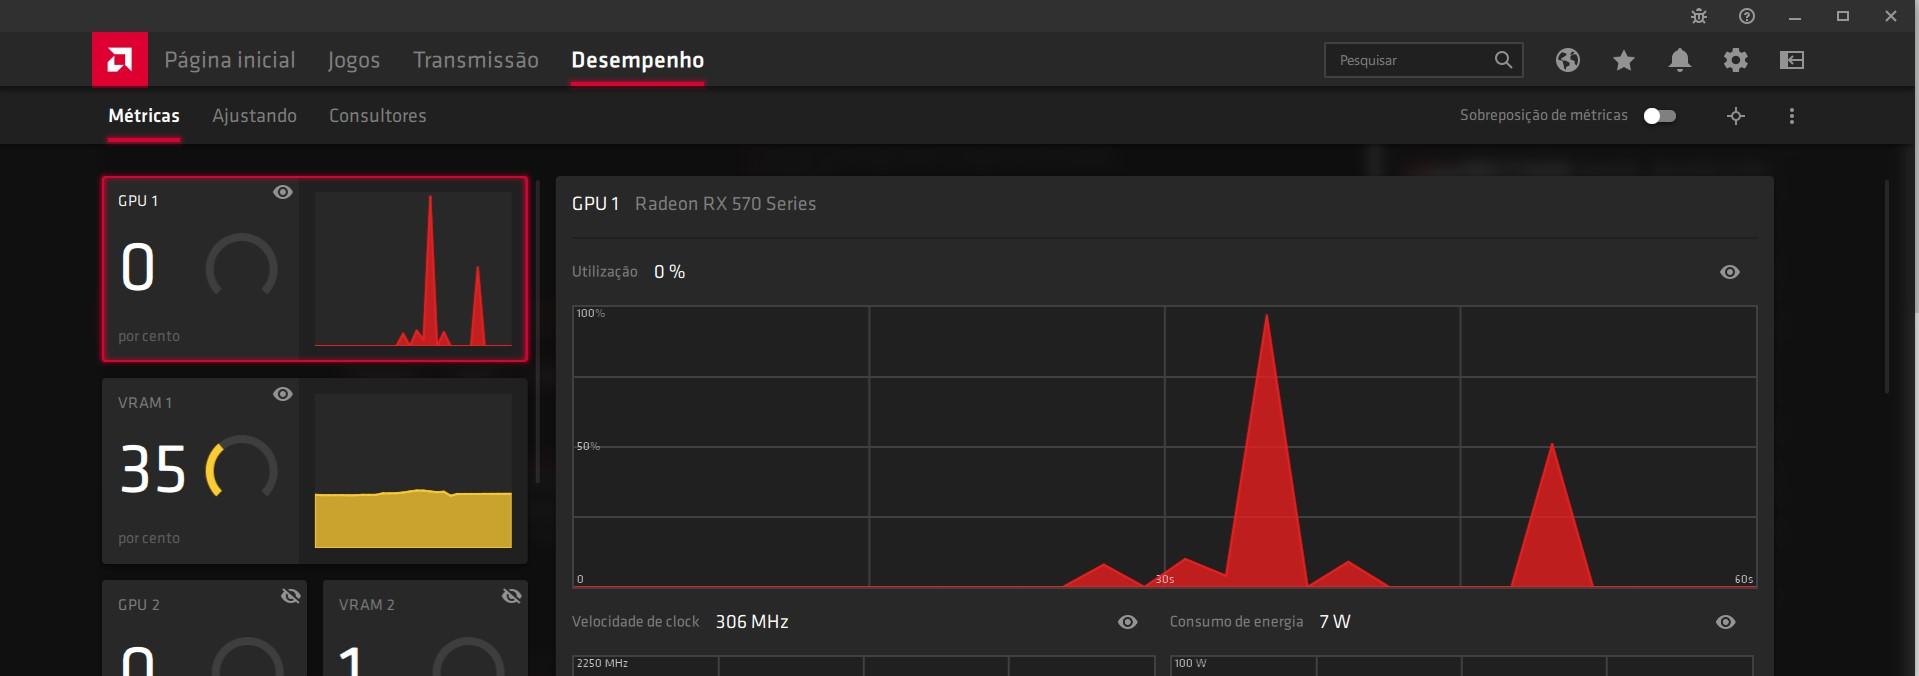Open the web browser globe icon
The height and width of the screenshot is (676, 1919).
pos(1568,60)
